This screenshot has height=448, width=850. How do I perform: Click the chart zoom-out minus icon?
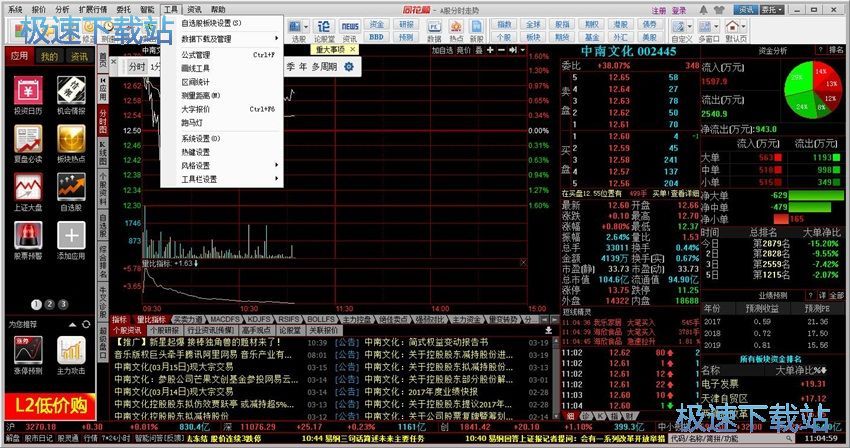(501, 50)
